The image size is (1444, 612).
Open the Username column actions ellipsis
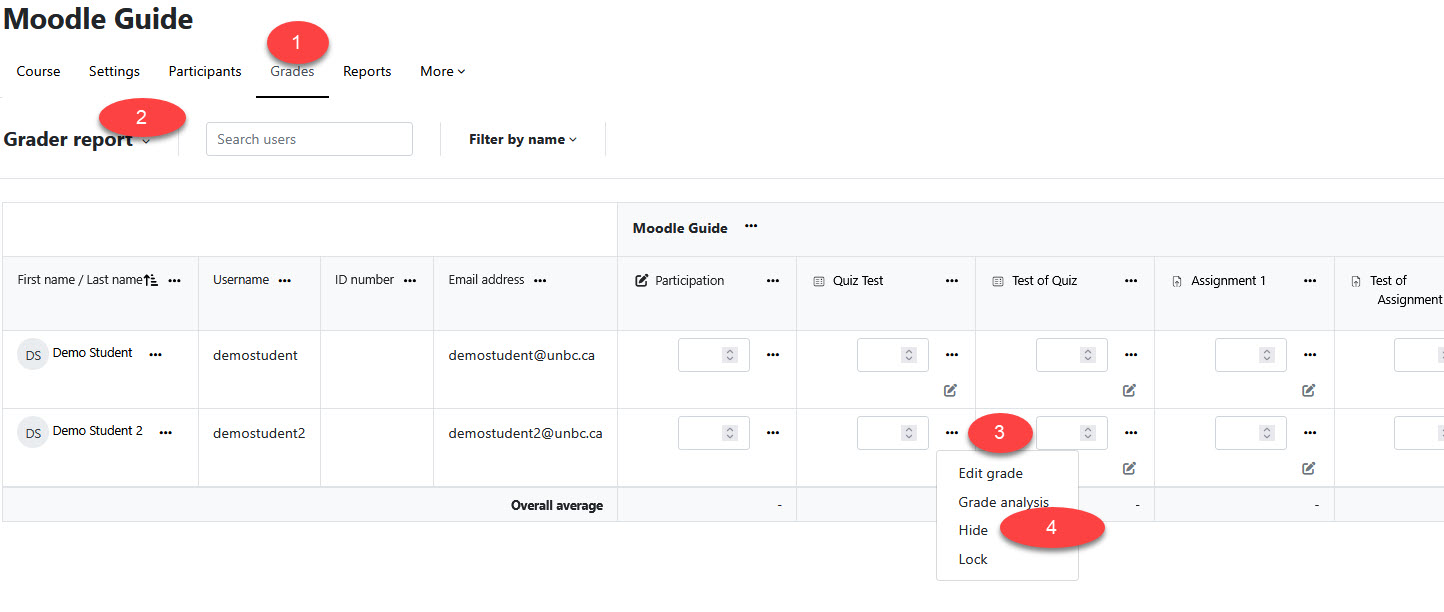click(x=285, y=281)
